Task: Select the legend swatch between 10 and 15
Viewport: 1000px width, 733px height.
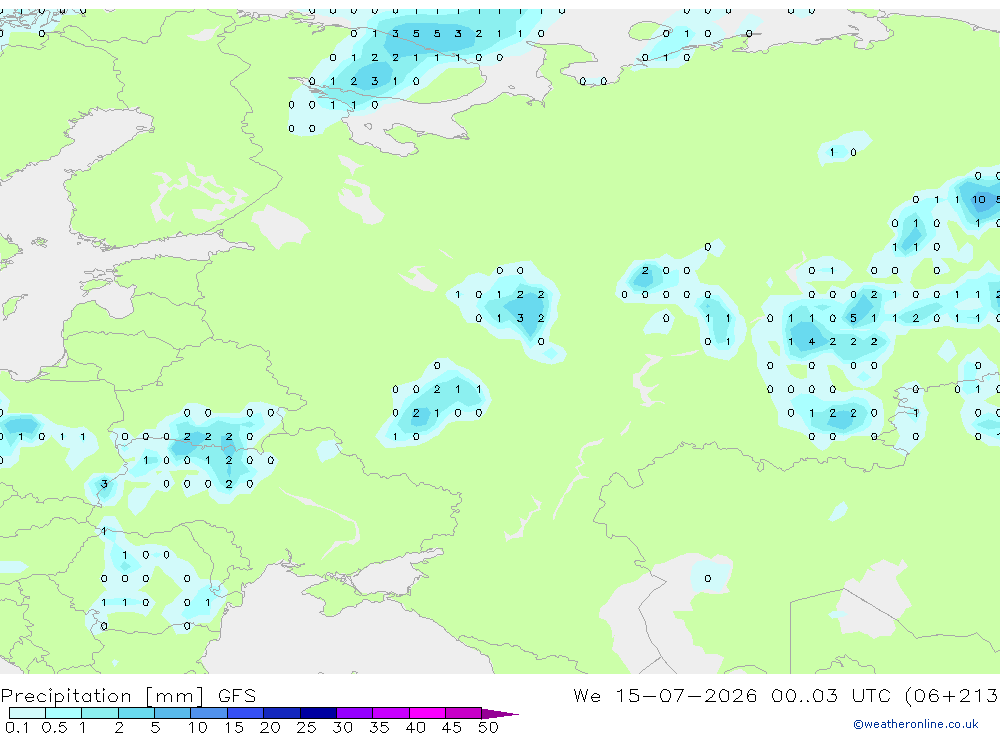Action: (209, 713)
